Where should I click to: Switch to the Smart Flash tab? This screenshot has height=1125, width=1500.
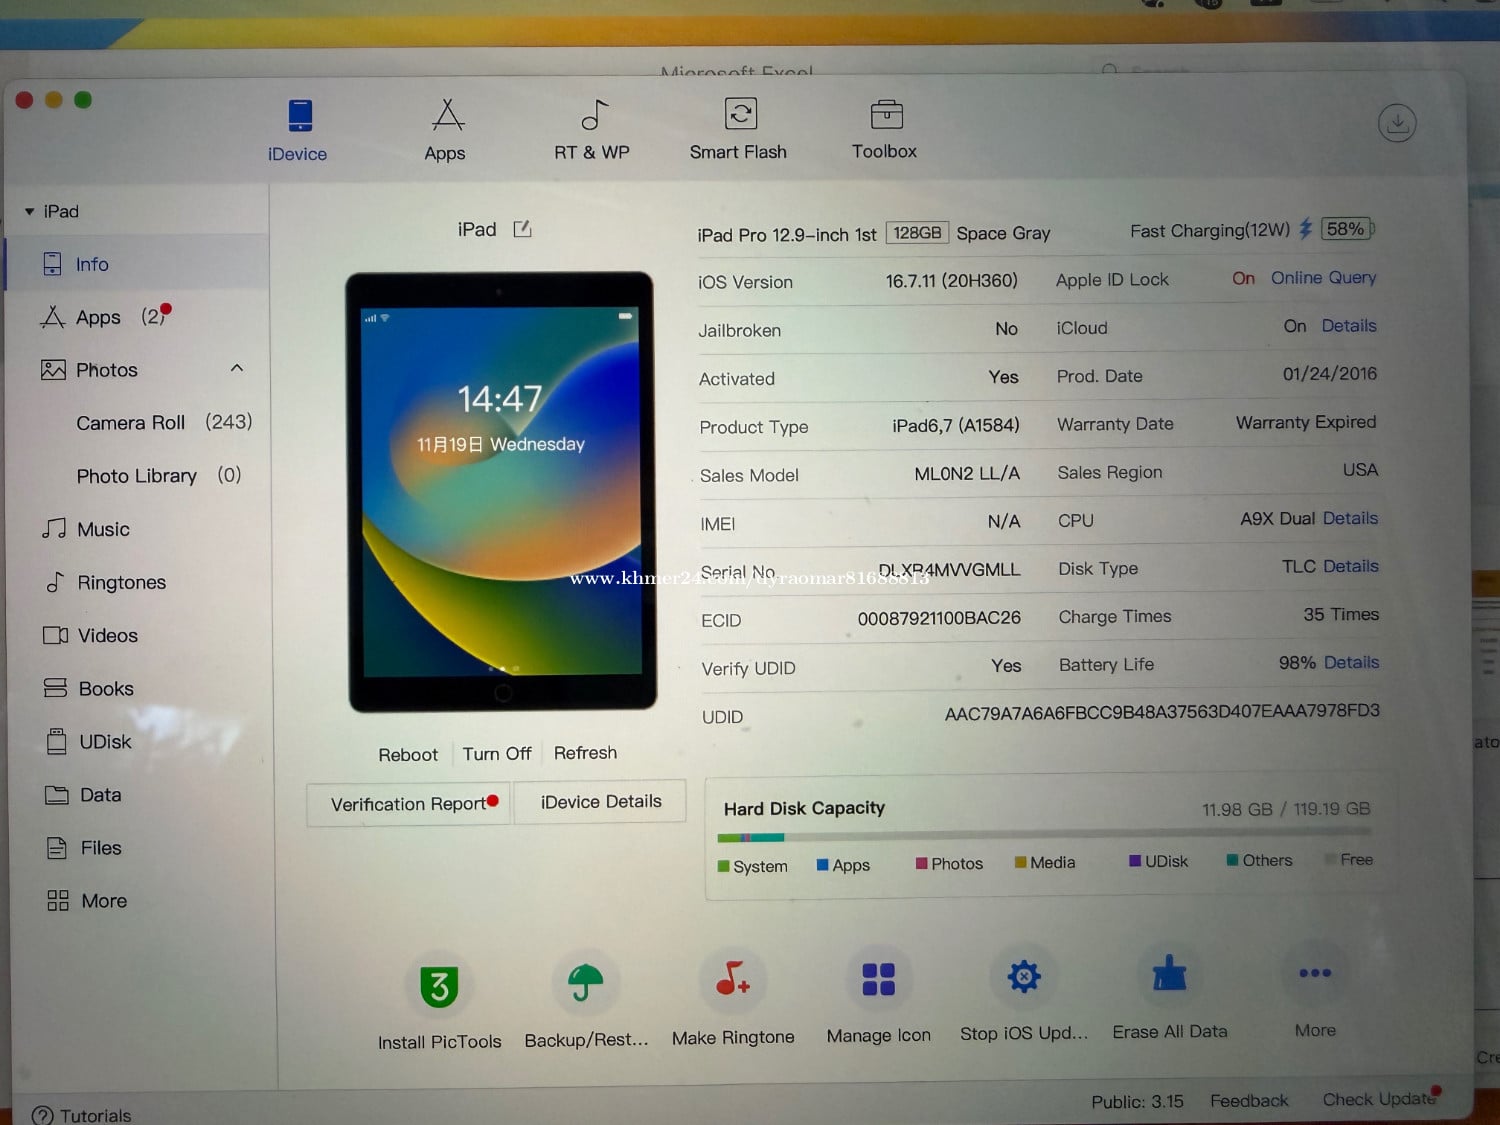[739, 129]
